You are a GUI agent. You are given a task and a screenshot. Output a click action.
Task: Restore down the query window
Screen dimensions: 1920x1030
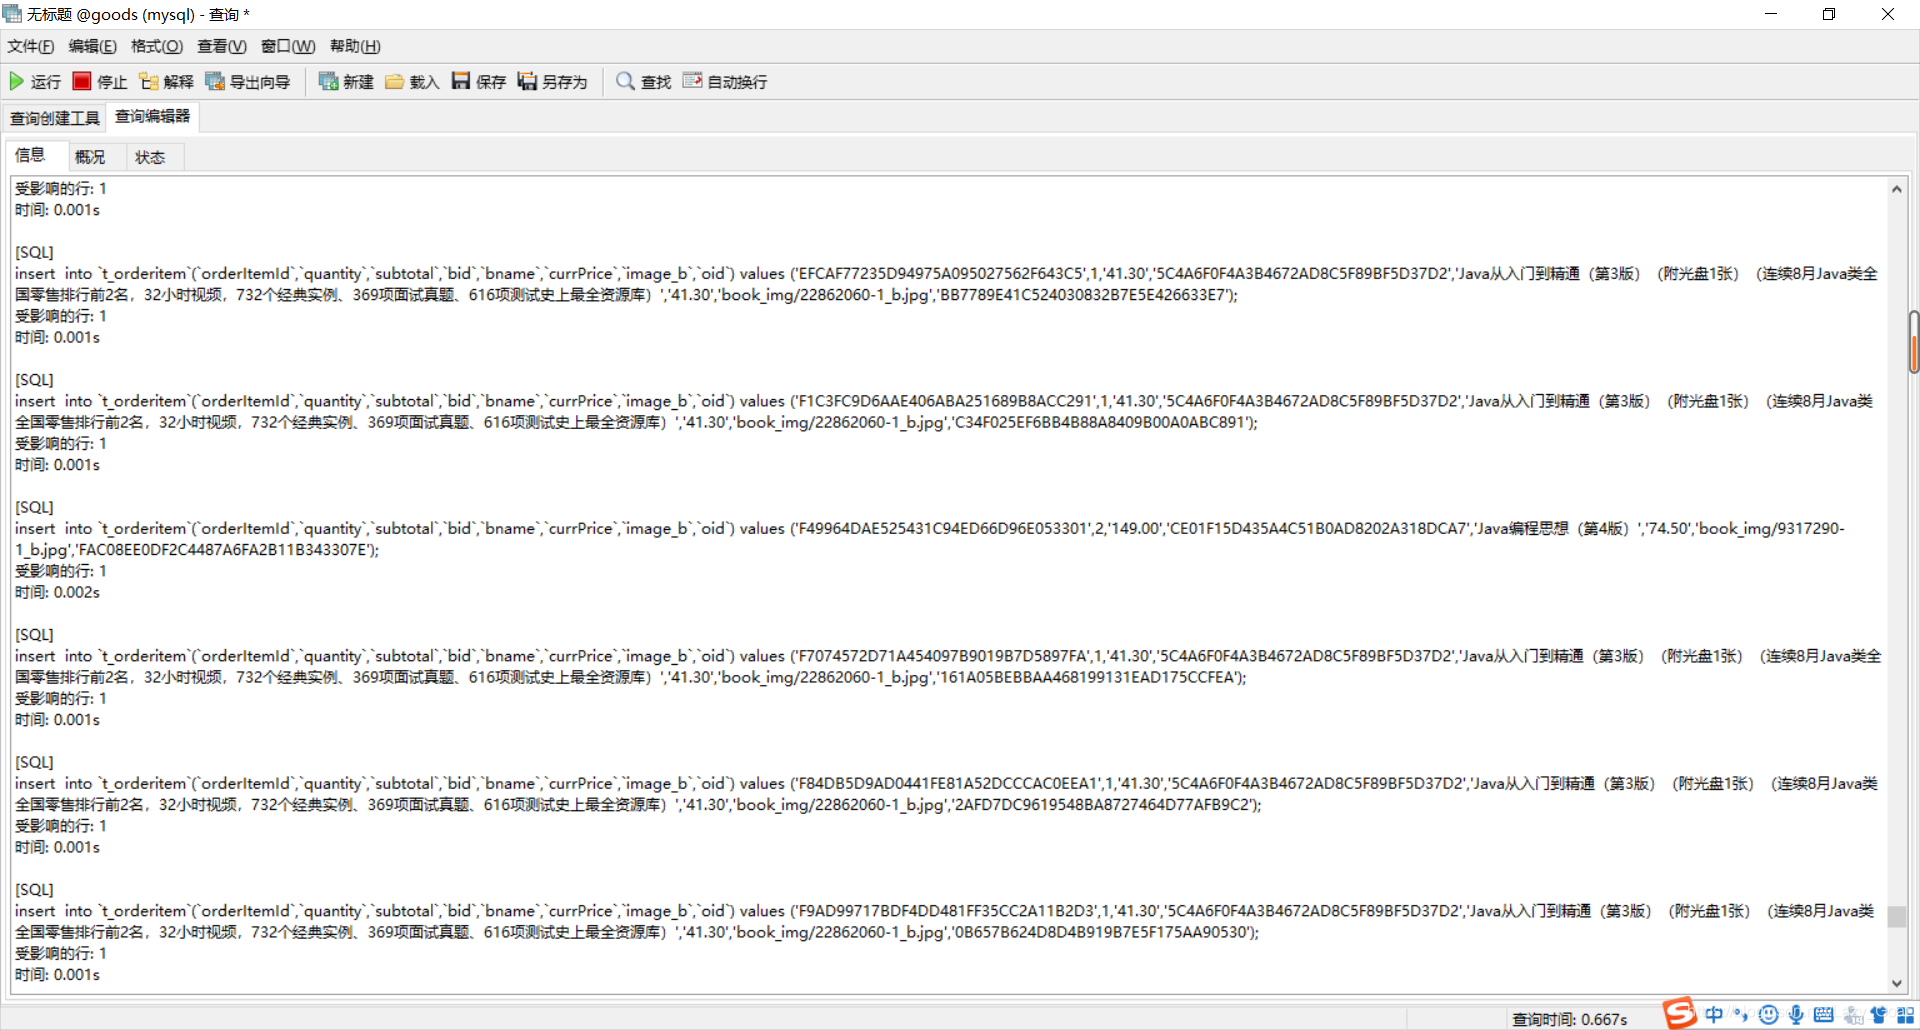point(1829,14)
